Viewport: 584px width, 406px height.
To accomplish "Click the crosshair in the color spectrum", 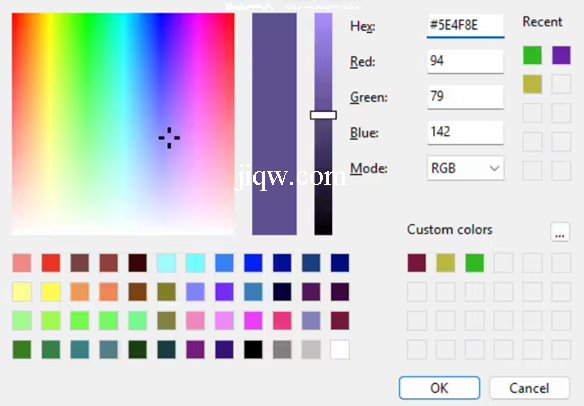I will coord(169,138).
